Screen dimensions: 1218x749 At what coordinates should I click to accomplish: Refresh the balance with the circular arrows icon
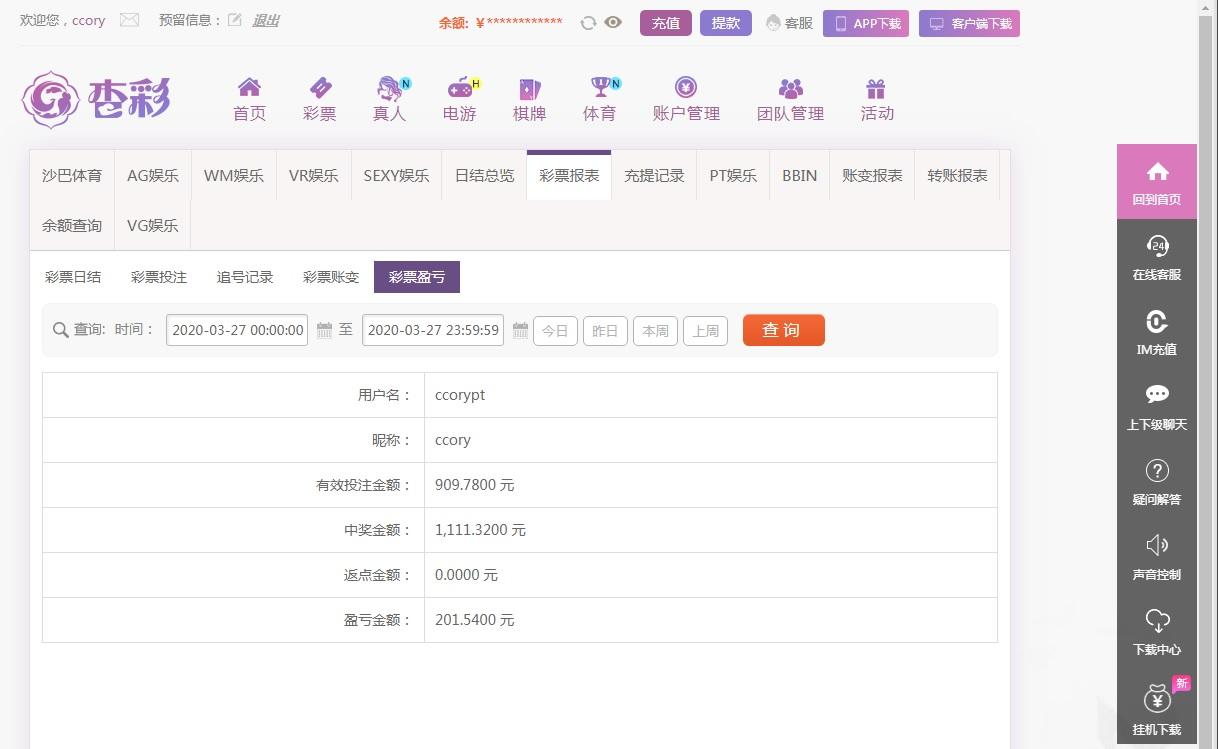click(x=588, y=23)
